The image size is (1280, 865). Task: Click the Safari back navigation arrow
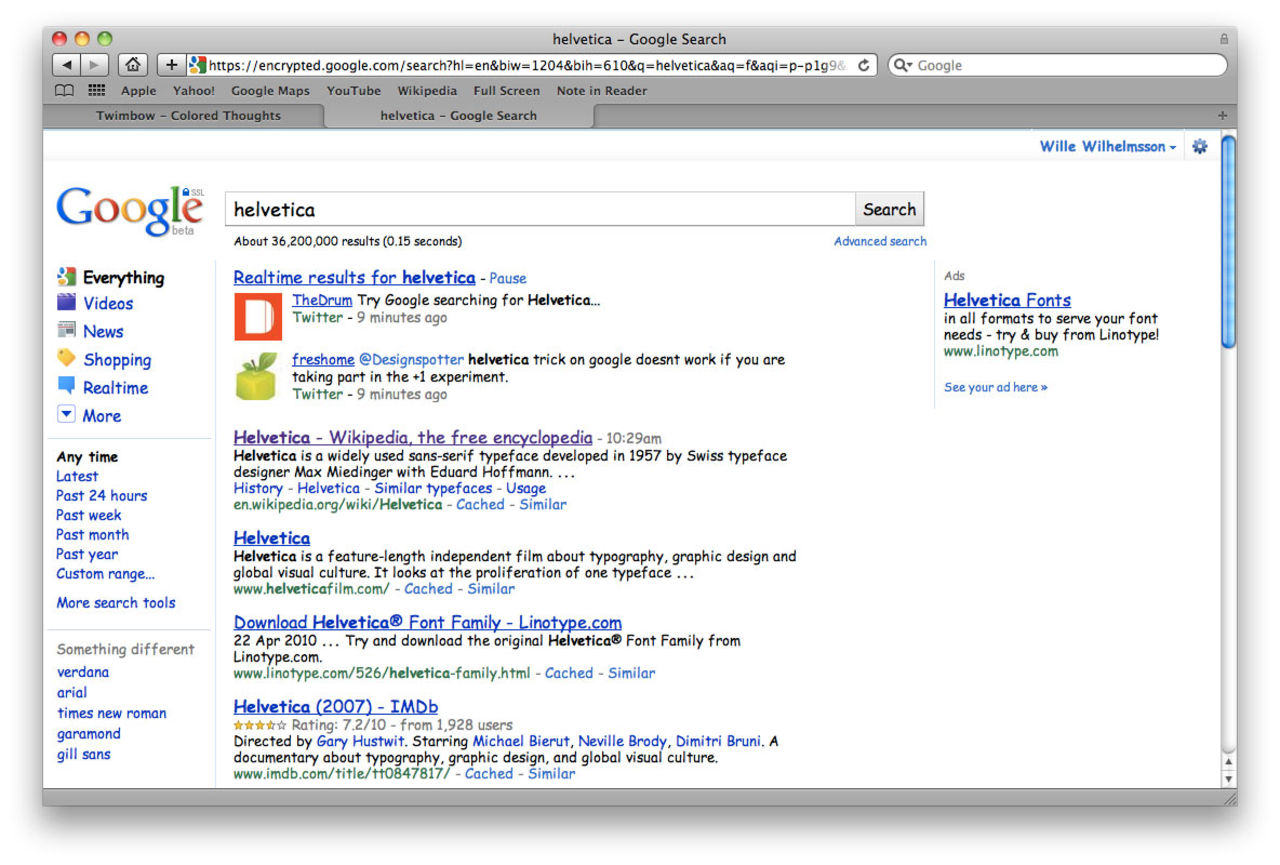66,65
